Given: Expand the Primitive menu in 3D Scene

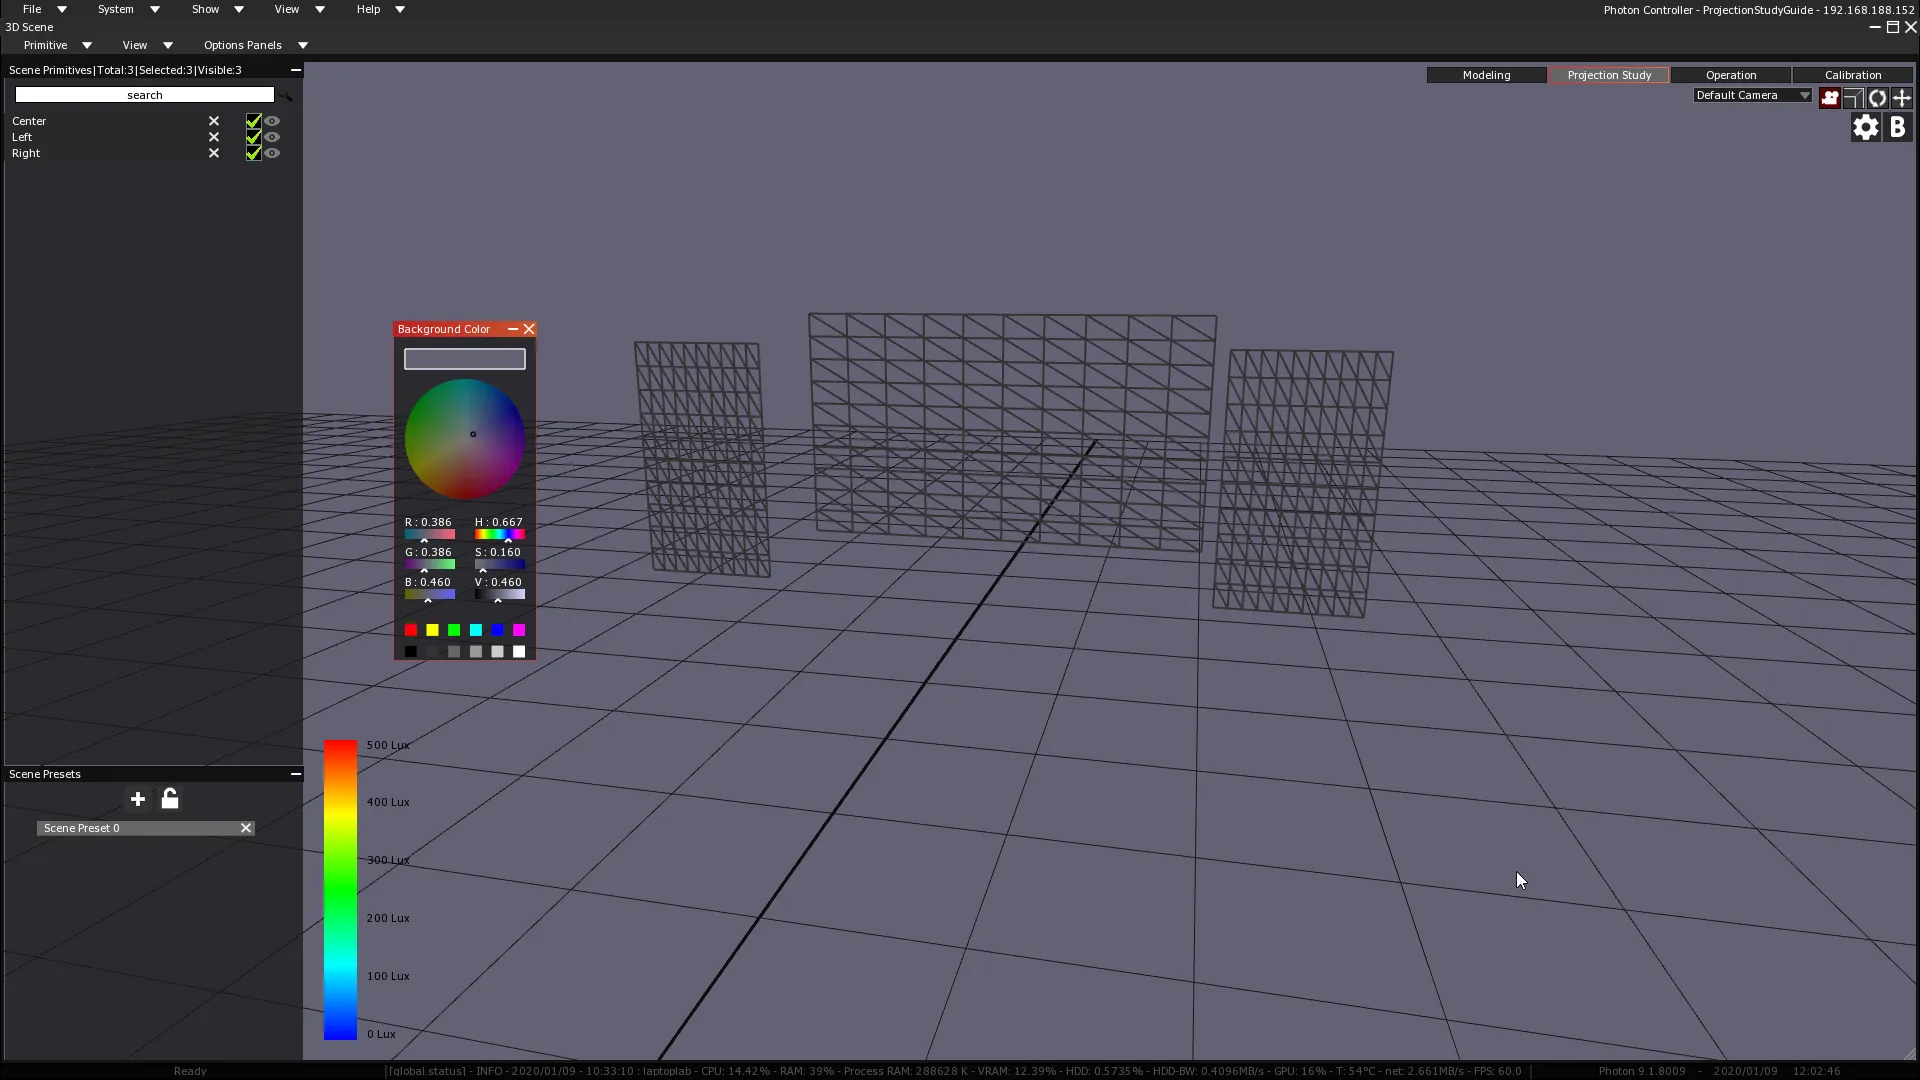Looking at the screenshot, I should coord(57,45).
